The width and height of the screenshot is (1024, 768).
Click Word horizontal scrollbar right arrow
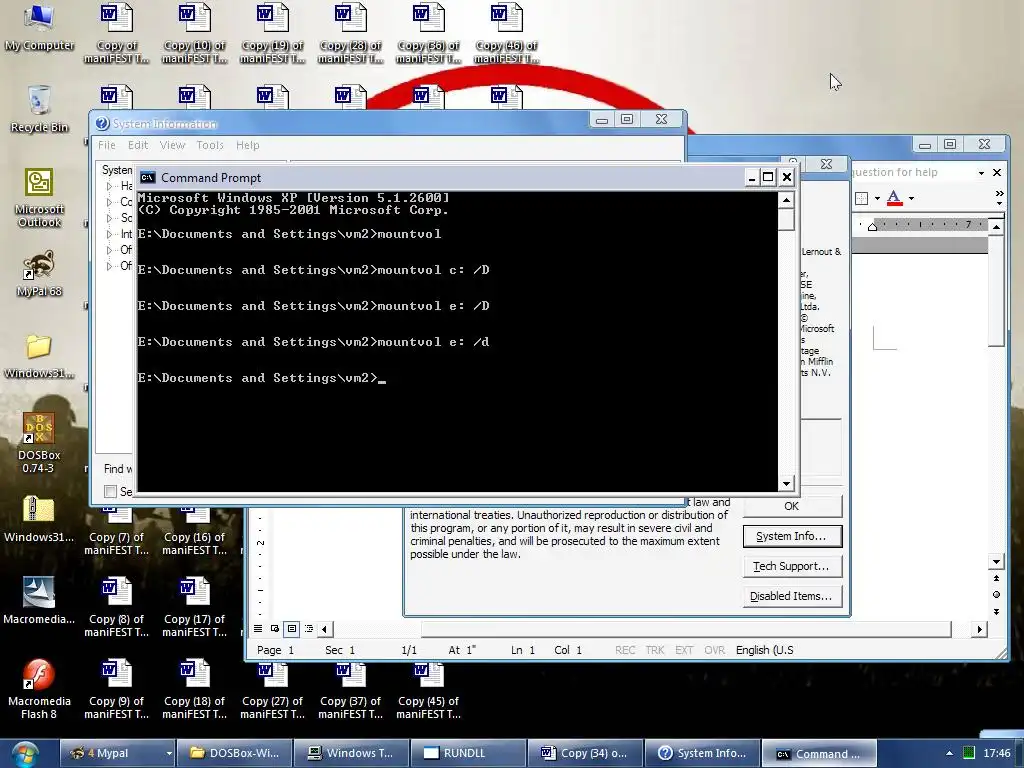pyautogui.click(x=979, y=629)
